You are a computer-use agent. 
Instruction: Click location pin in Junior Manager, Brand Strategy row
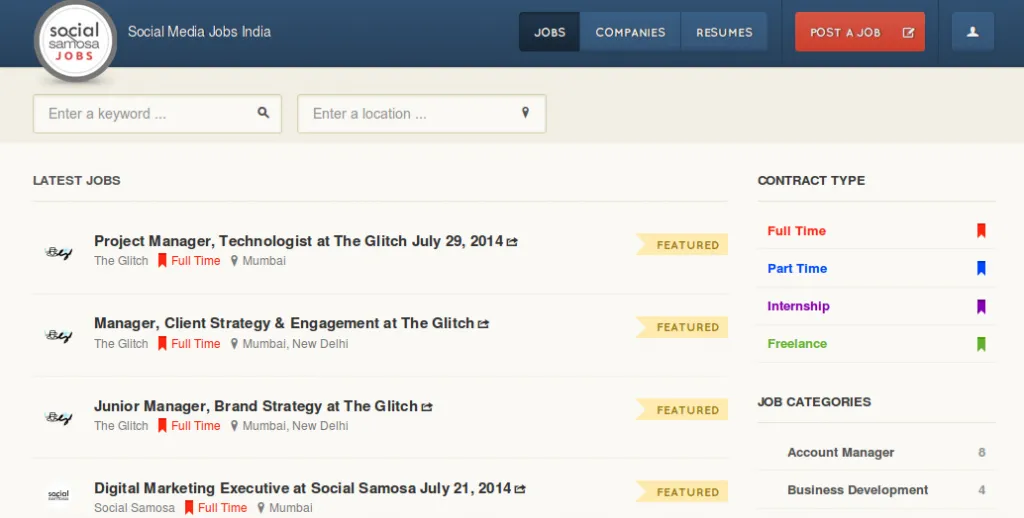(x=234, y=426)
